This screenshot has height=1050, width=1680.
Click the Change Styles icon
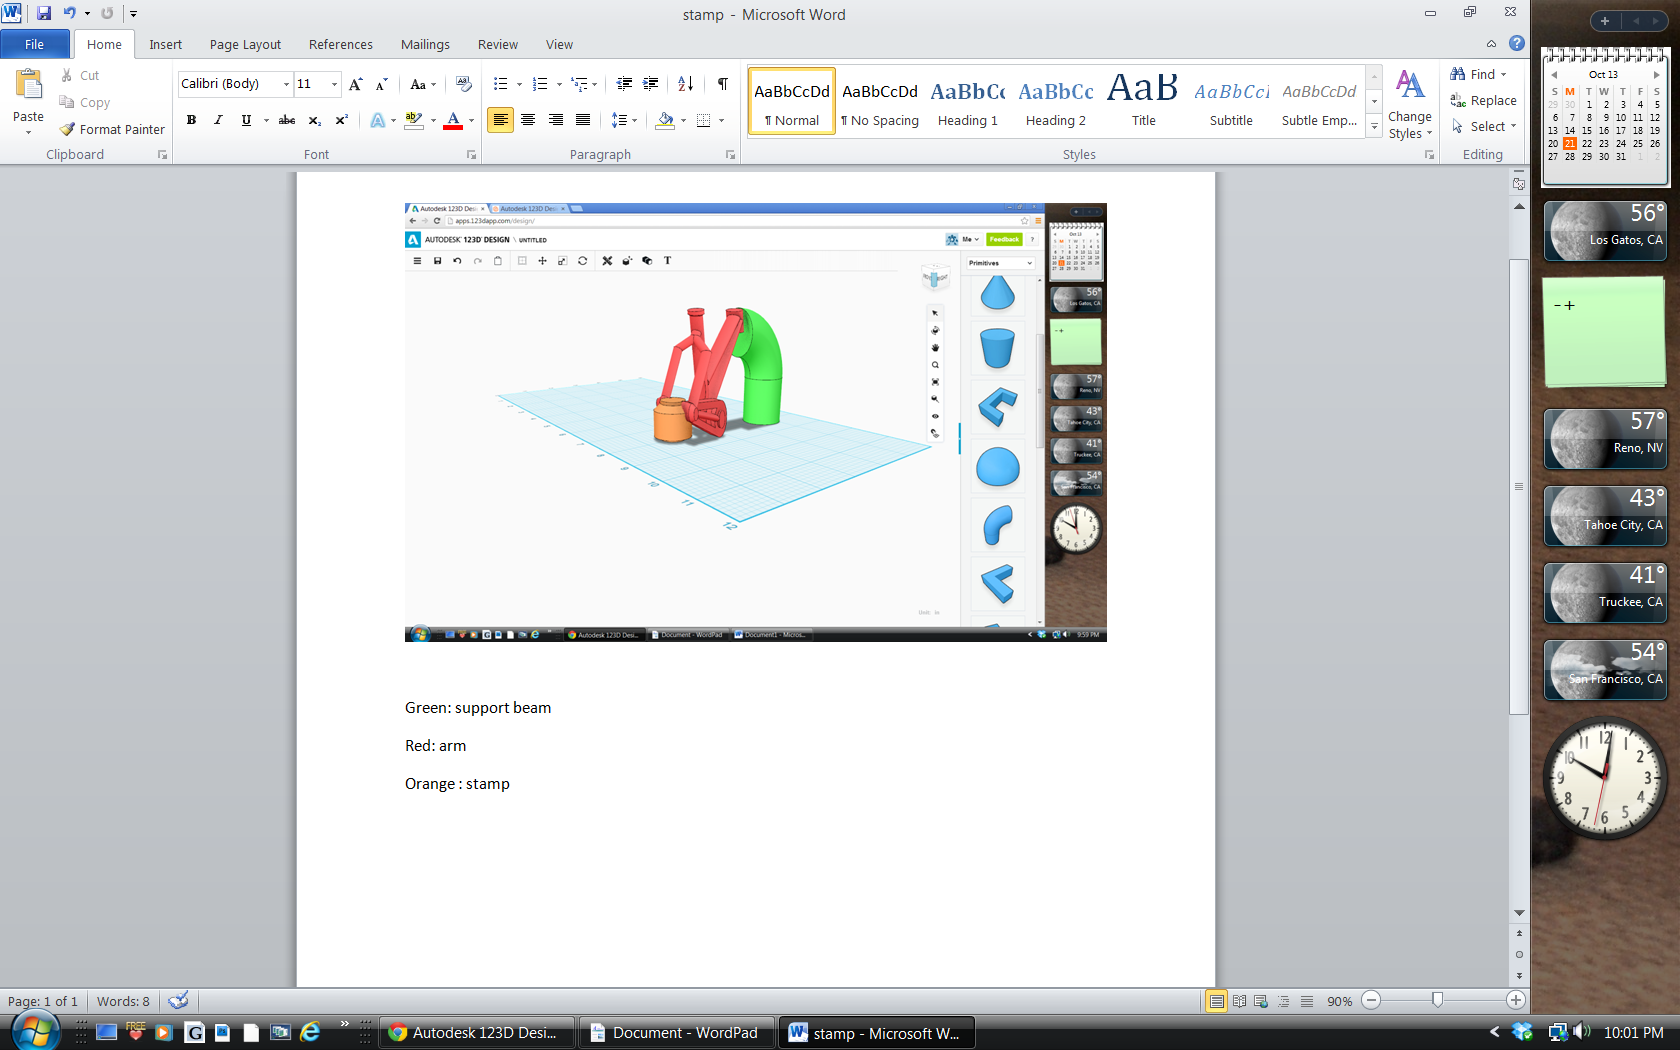pos(1410,104)
